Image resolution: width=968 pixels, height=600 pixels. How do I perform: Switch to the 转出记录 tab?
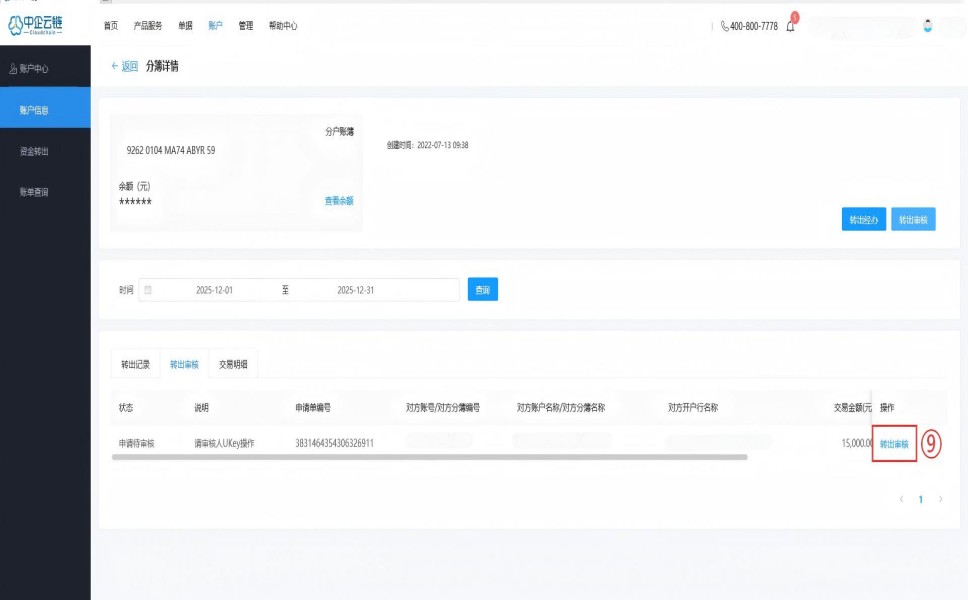135,365
